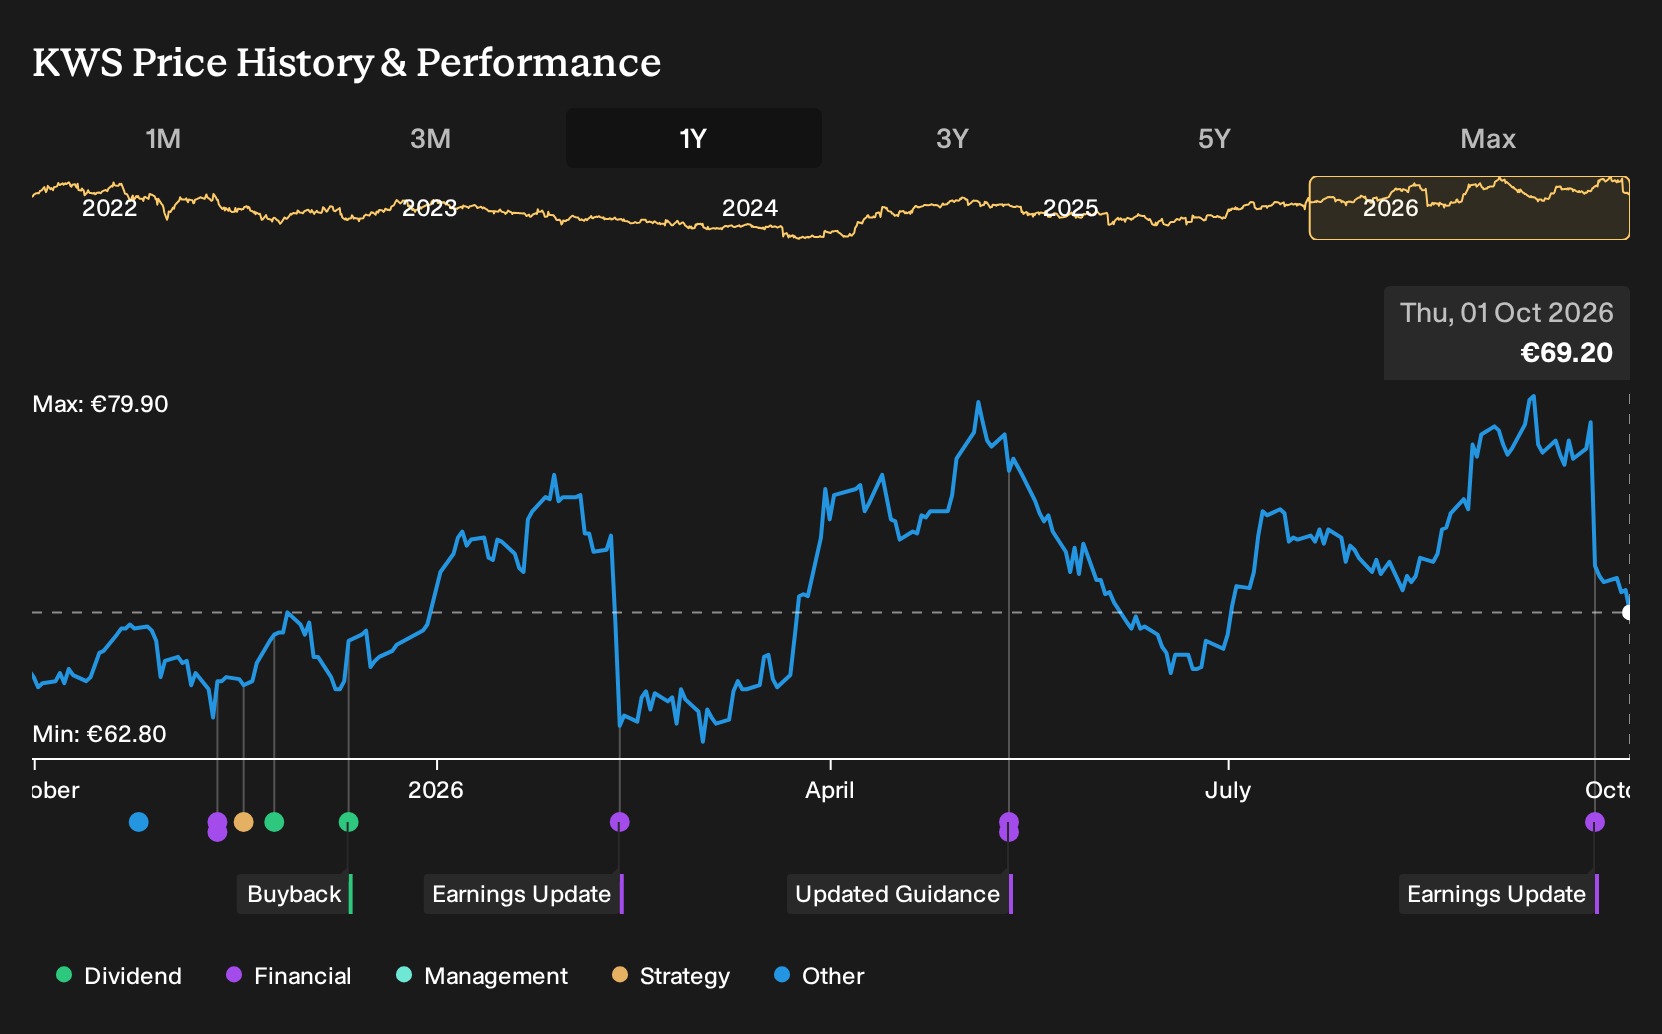Screen dimensions: 1662x1034
Task: Open the Earnings Update label below 2026 tick
Action: point(523,894)
